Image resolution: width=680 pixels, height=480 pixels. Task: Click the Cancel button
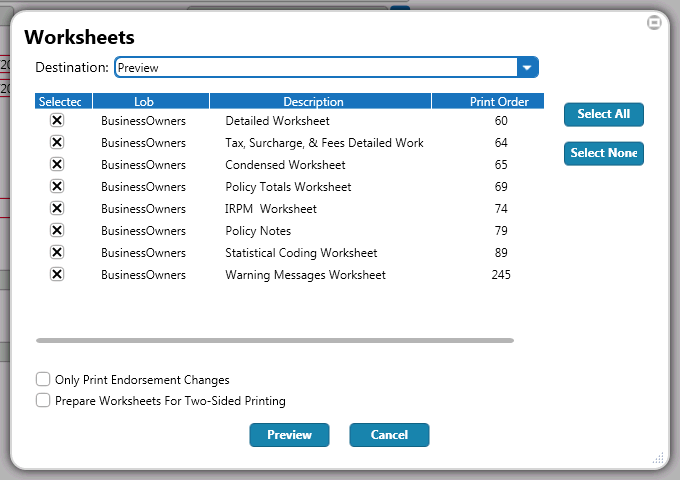tap(389, 435)
